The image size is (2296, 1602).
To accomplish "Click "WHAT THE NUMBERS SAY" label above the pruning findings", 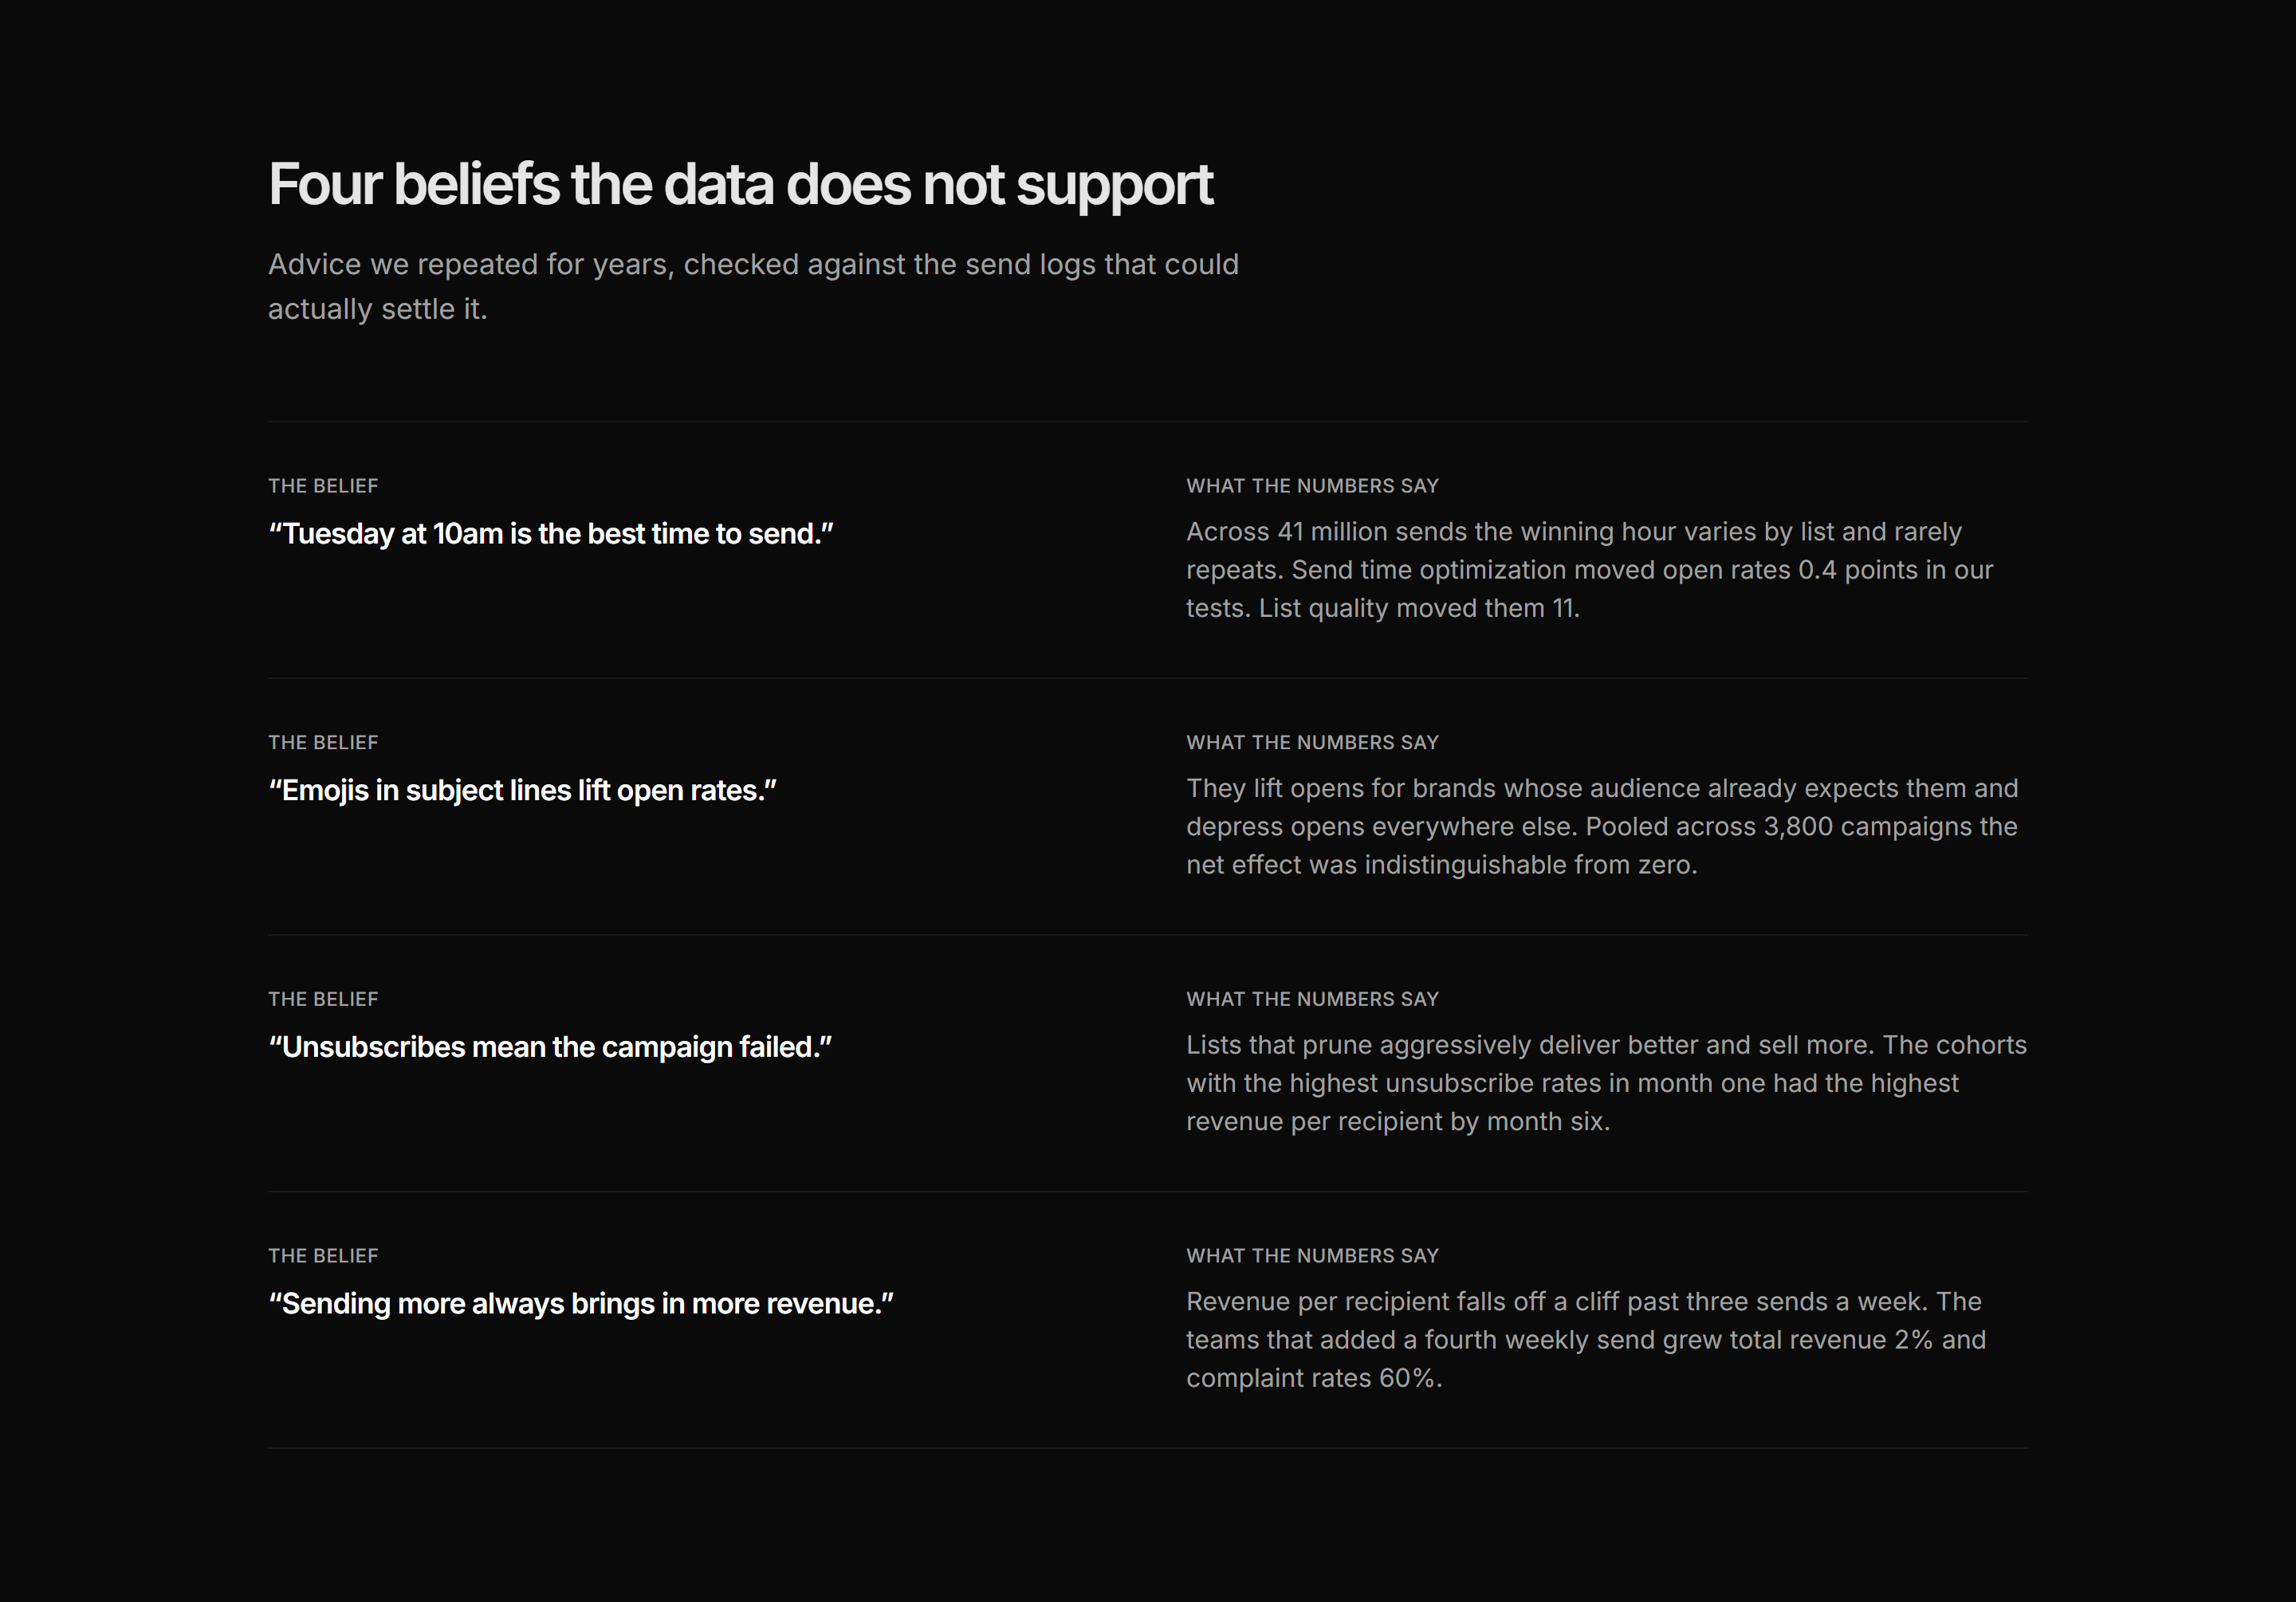I will pyautogui.click(x=1312, y=999).
